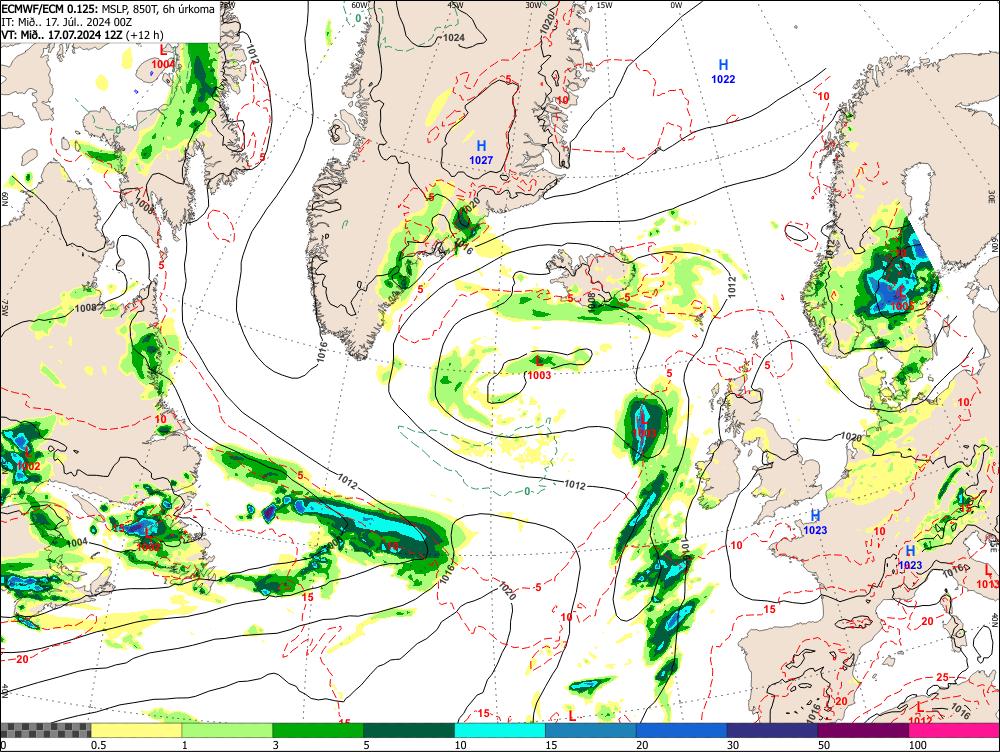This screenshot has height=752, width=1000.
Task: Click the L 1003 low west of Ireland
Action: 643,426
